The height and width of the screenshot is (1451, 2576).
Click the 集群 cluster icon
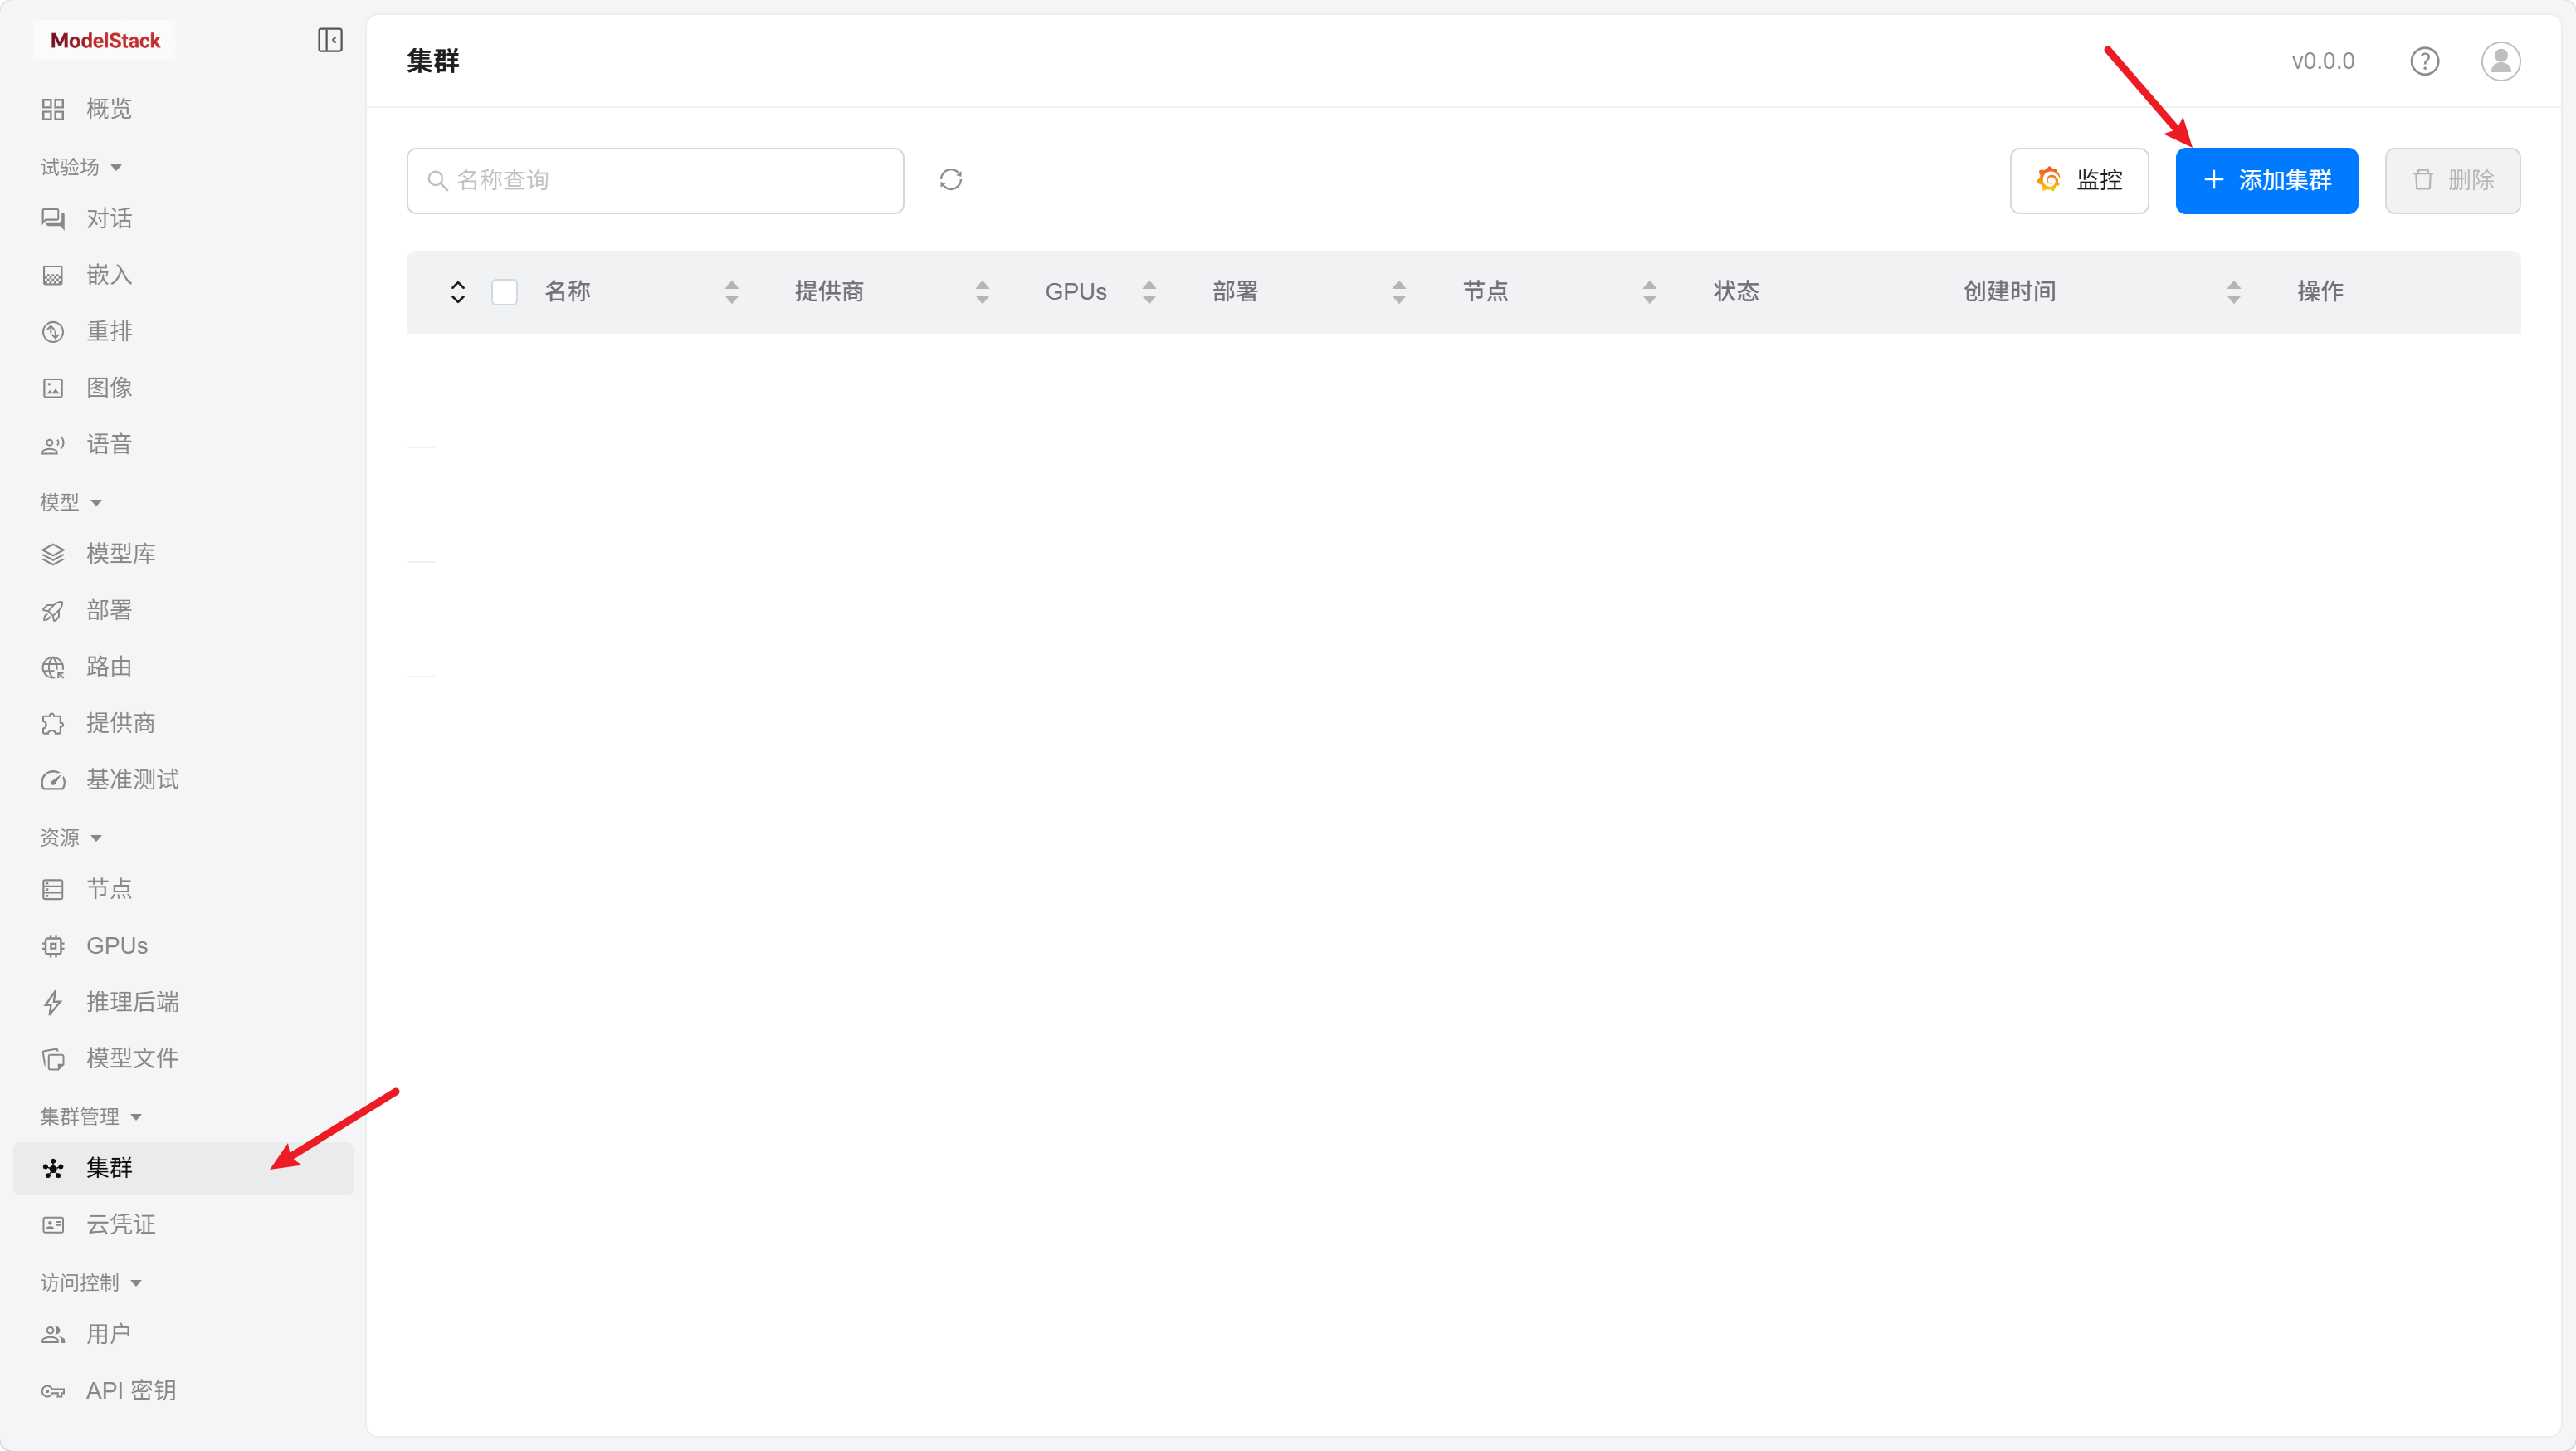[x=53, y=1168]
